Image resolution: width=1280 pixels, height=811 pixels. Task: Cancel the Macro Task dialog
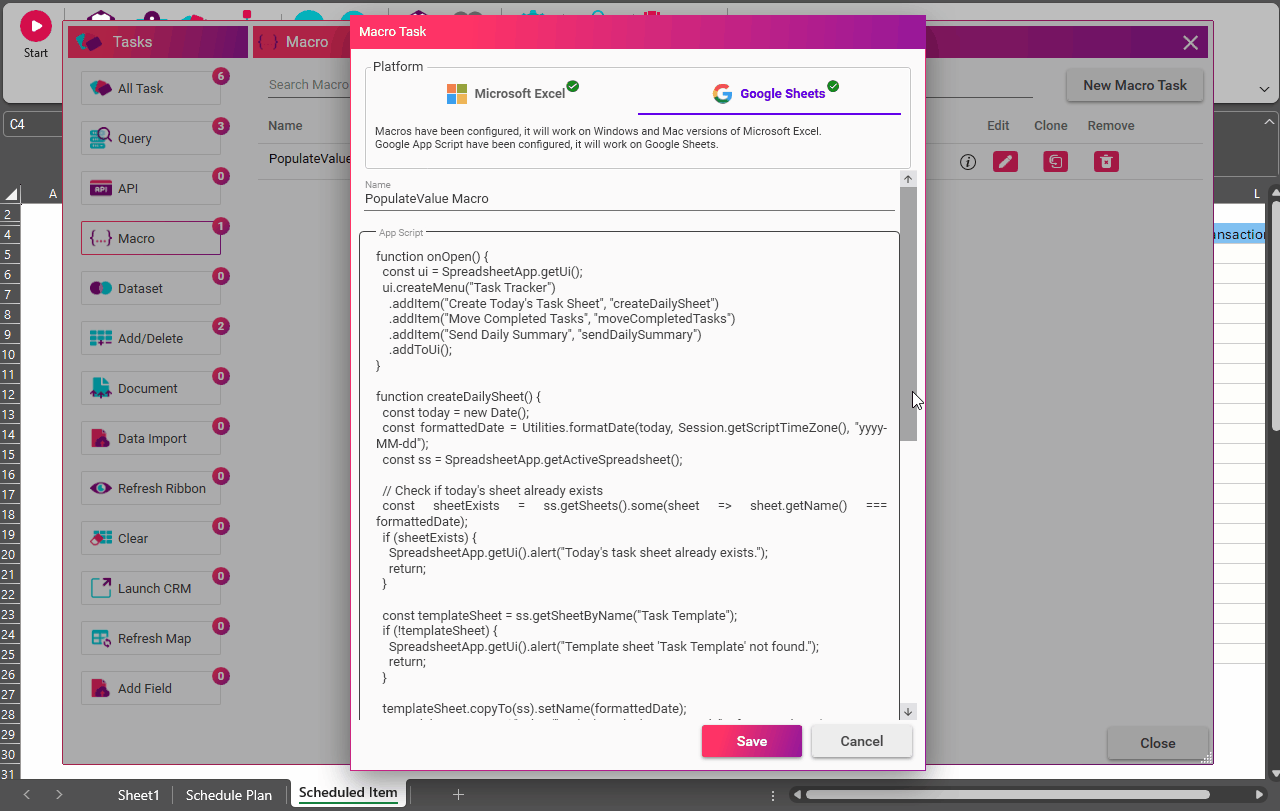coord(861,741)
